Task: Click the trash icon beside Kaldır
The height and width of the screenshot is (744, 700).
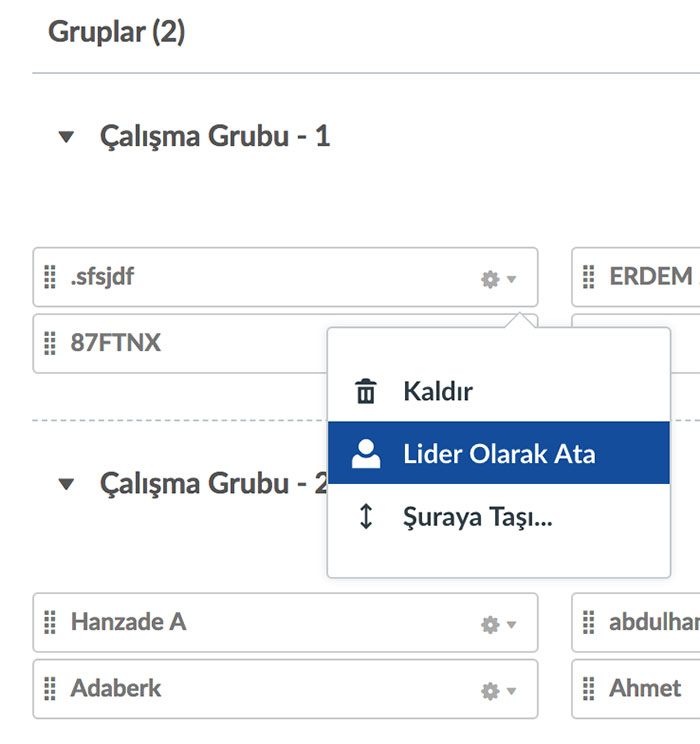Action: [x=366, y=391]
